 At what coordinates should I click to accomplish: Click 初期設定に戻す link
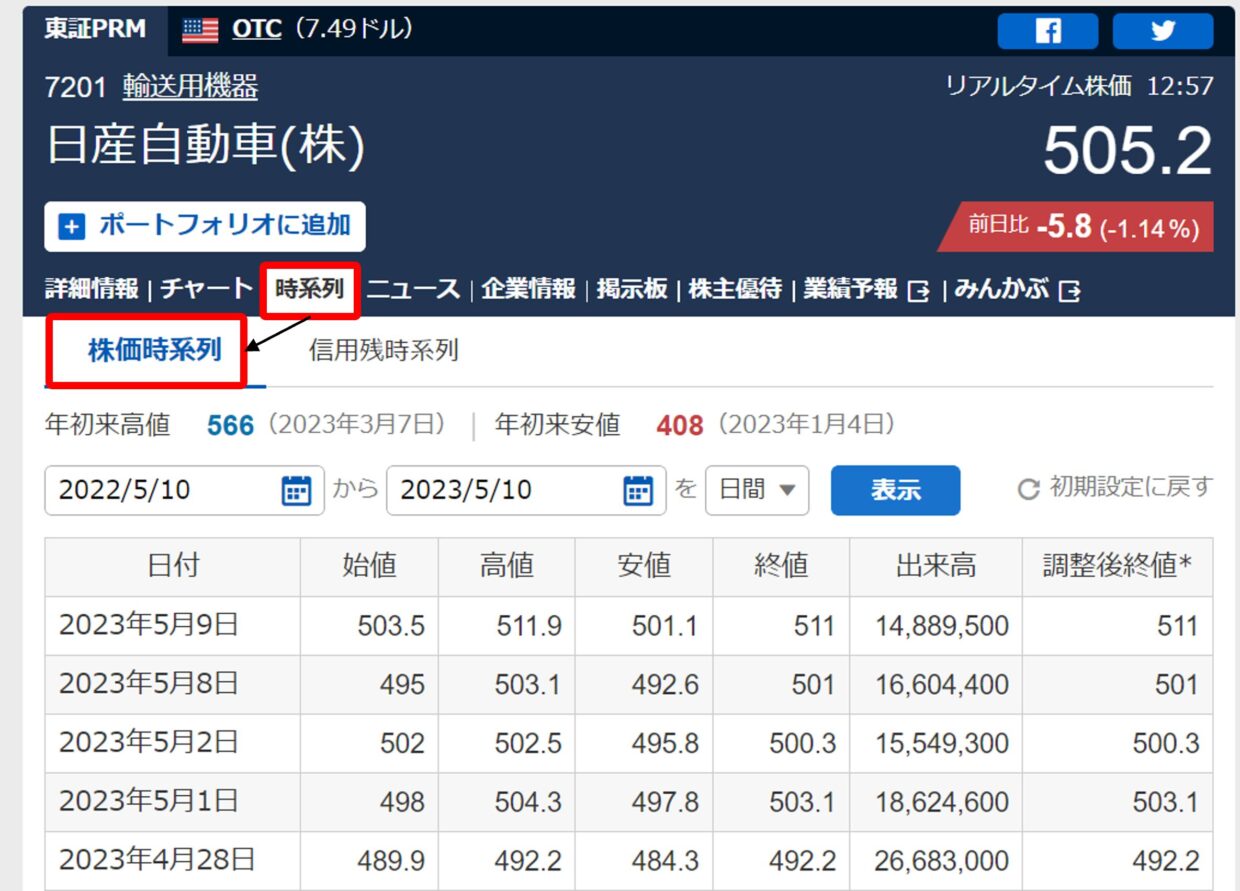1131,488
